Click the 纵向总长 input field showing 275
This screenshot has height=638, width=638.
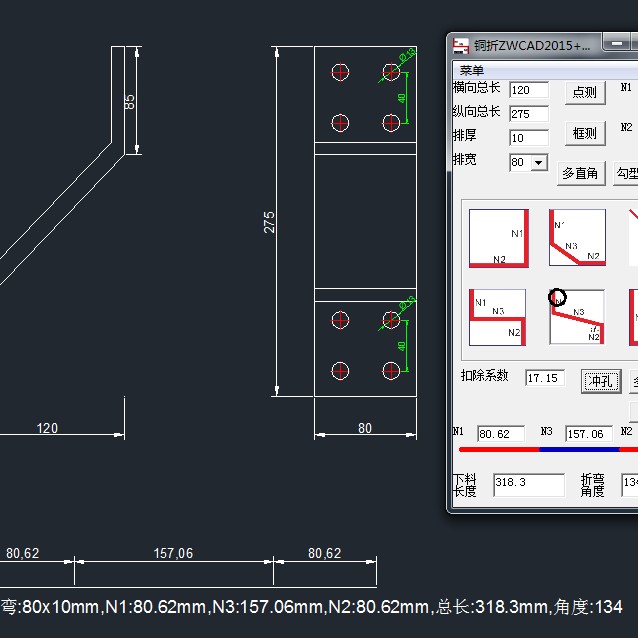[529, 114]
